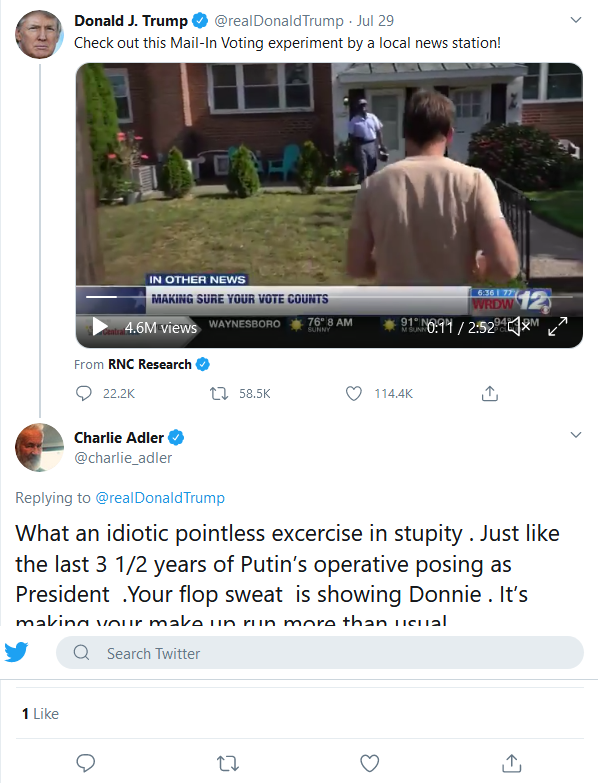Screen dimensions: 598x783
Task: Retweet Charlie Adler's reply
Action: (x=228, y=763)
